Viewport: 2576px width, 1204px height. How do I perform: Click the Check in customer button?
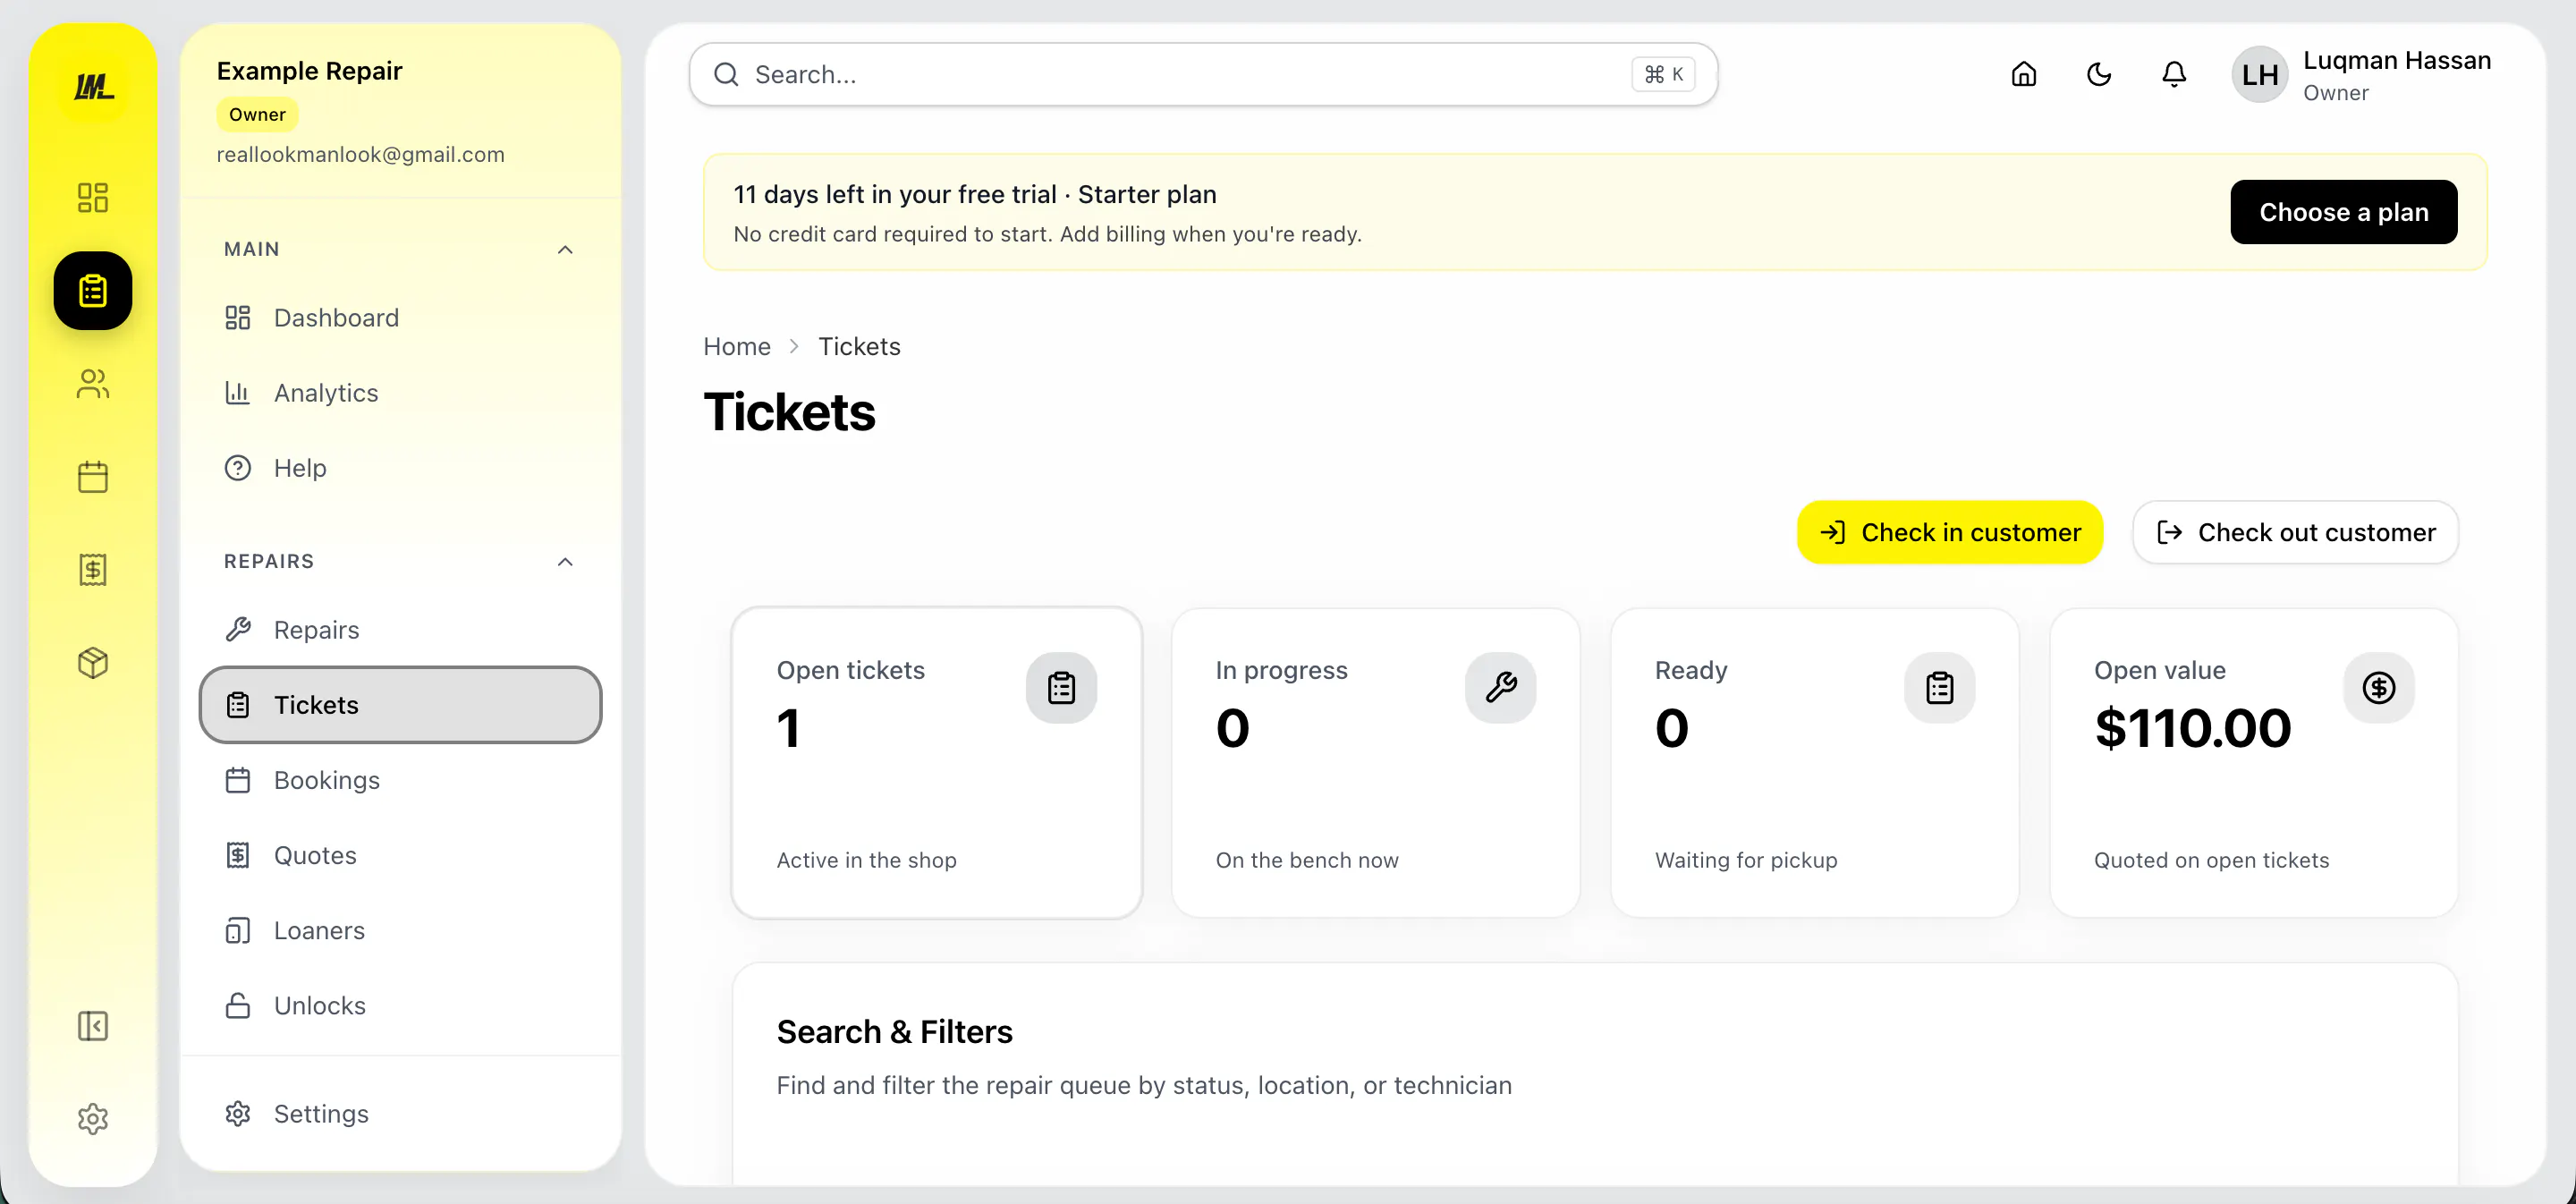coord(1949,532)
